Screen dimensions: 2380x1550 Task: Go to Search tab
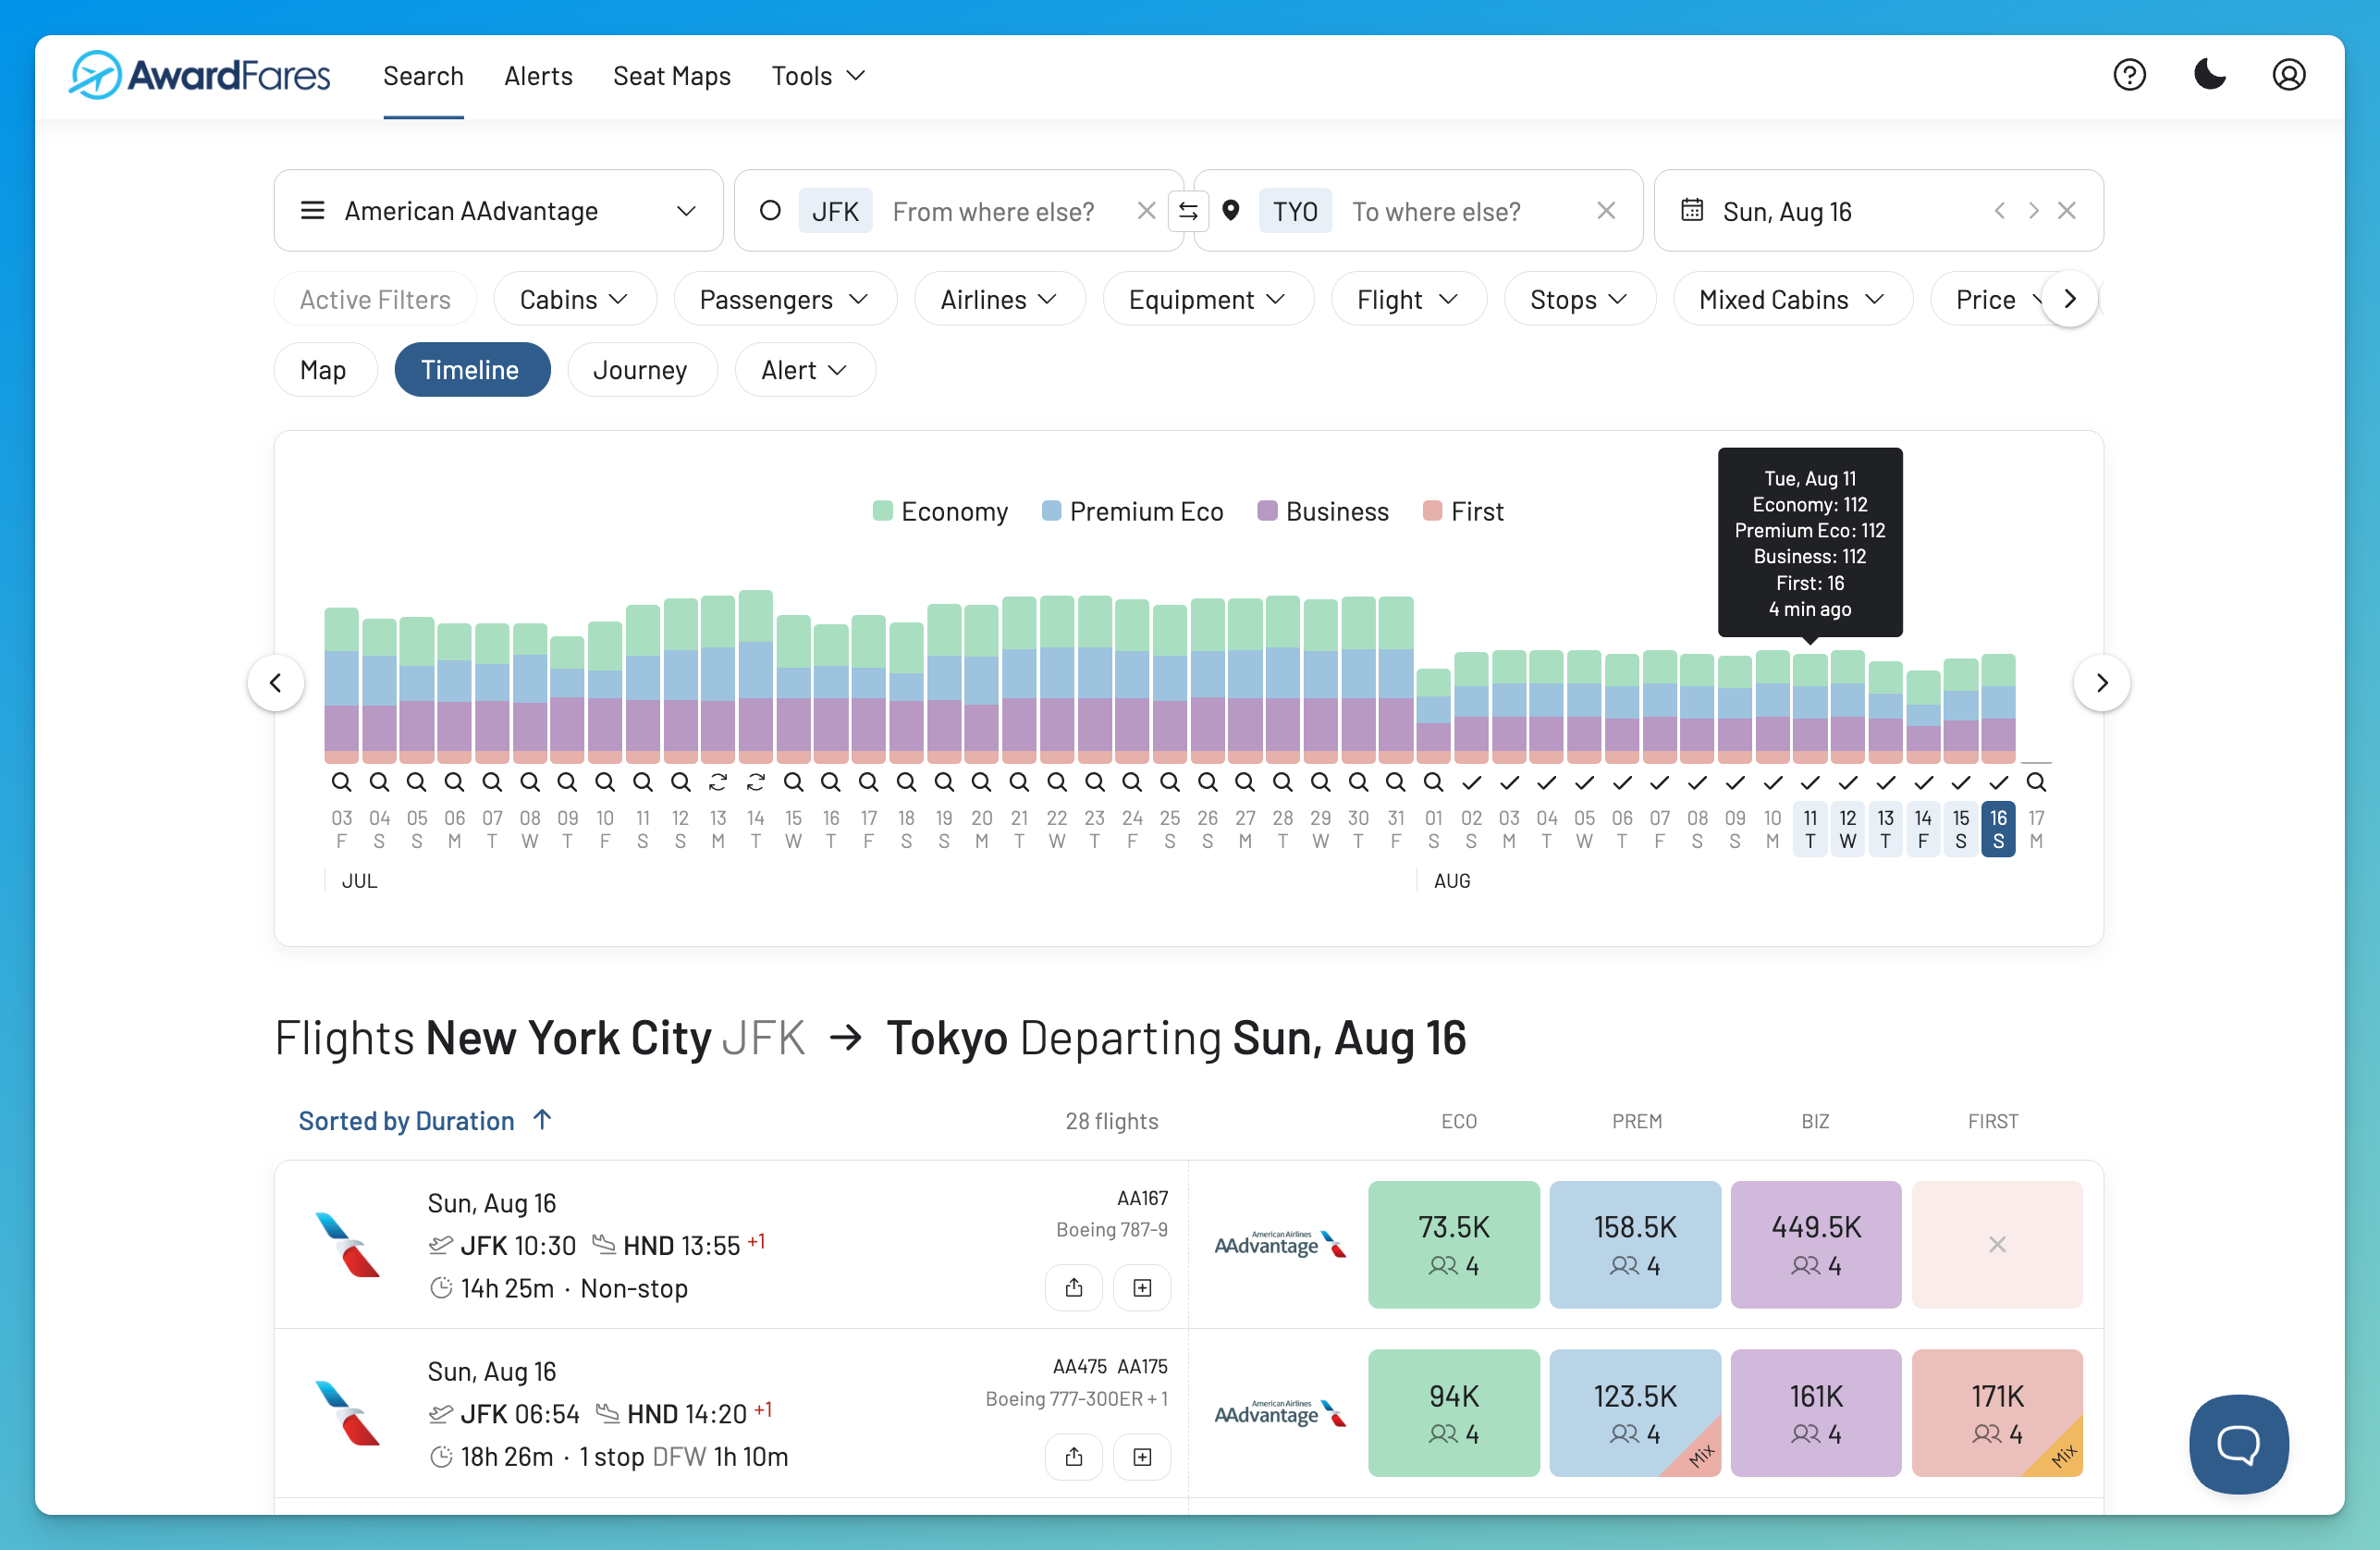tap(423, 76)
